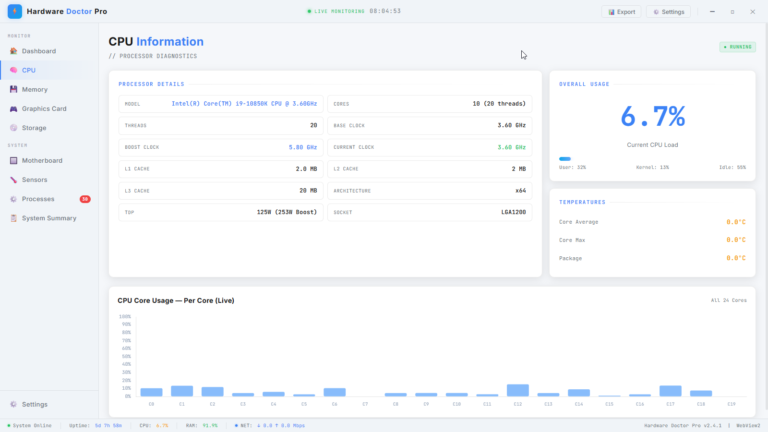Click the C6 core usage bar
Image resolution: width=768 pixels, height=432 pixels.
335,392
